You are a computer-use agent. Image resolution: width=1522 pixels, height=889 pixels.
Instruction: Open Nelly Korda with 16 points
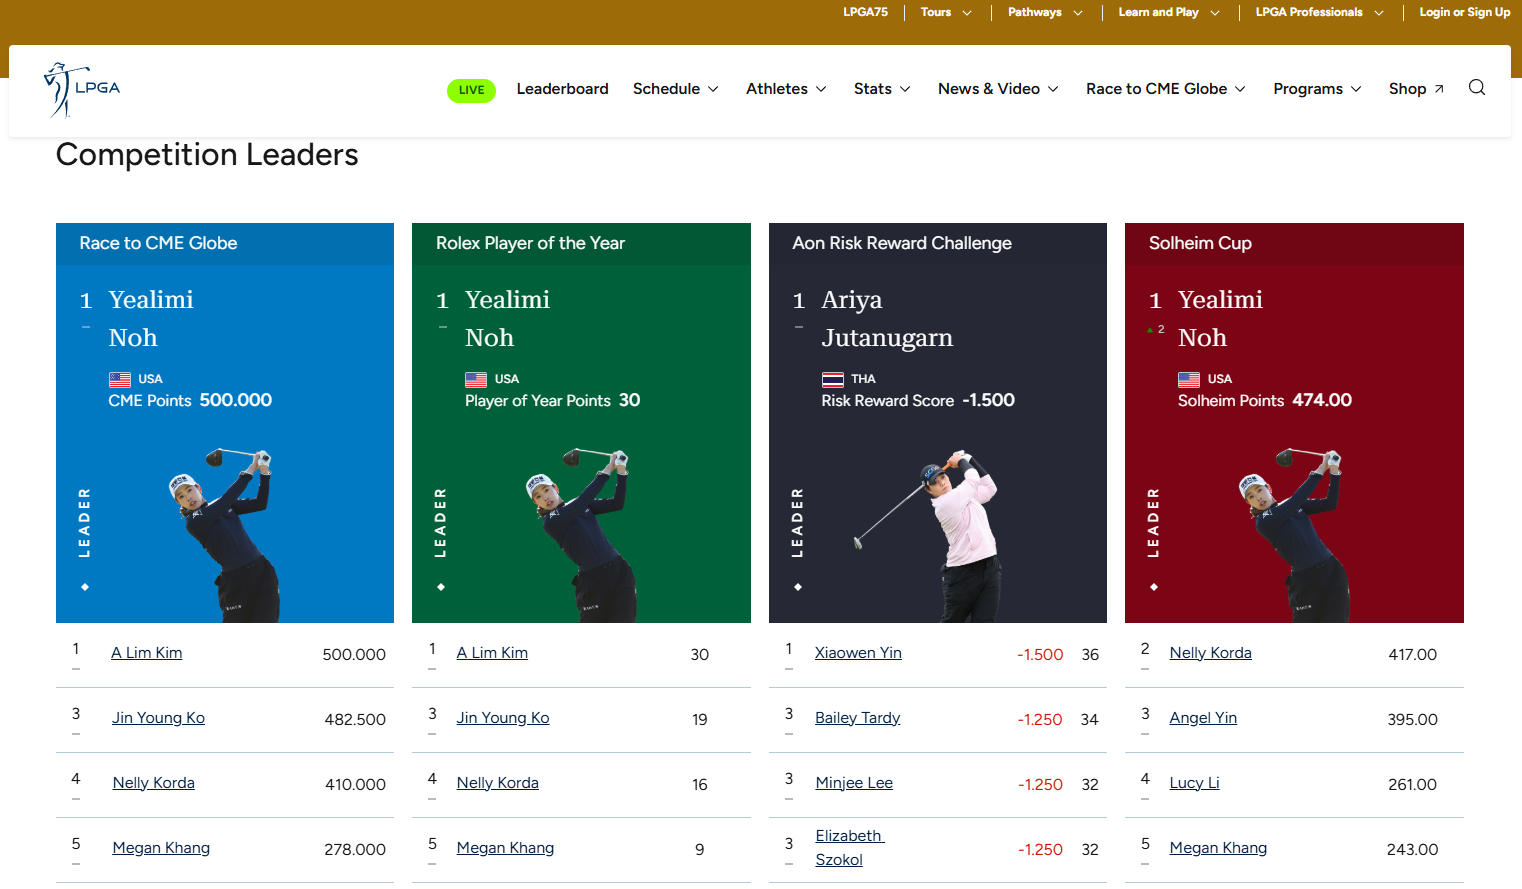click(x=497, y=783)
